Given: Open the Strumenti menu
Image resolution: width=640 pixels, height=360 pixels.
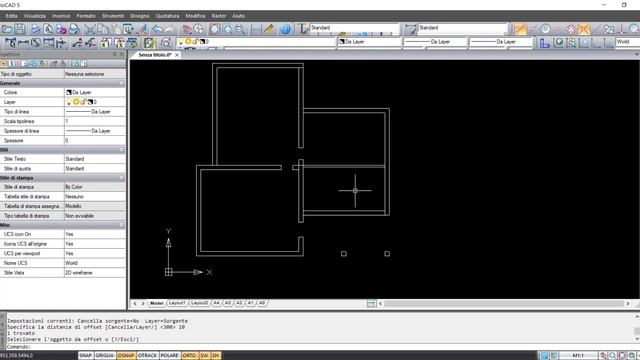Looking at the screenshot, I should click(x=113, y=16).
